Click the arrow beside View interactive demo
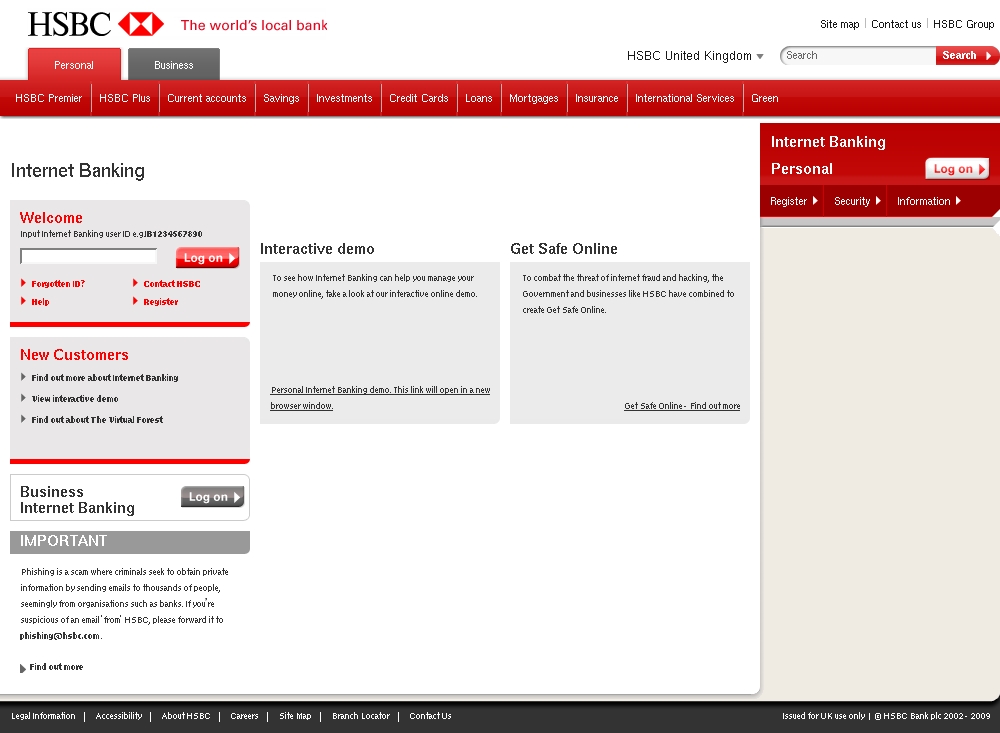This screenshot has height=733, width=1000. tap(23, 399)
